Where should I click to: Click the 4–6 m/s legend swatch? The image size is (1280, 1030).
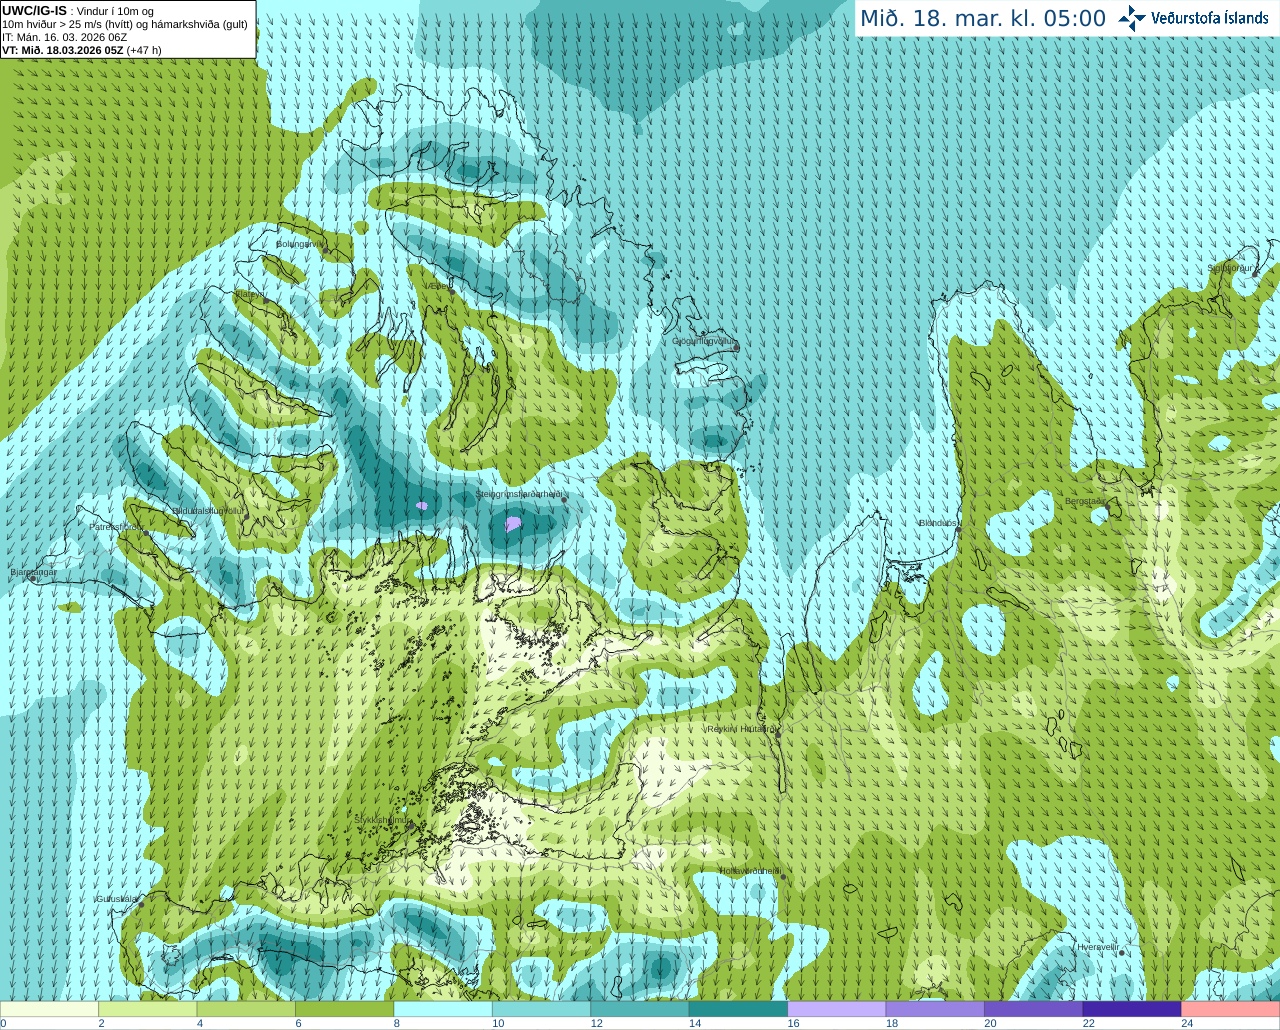tap(247, 1009)
